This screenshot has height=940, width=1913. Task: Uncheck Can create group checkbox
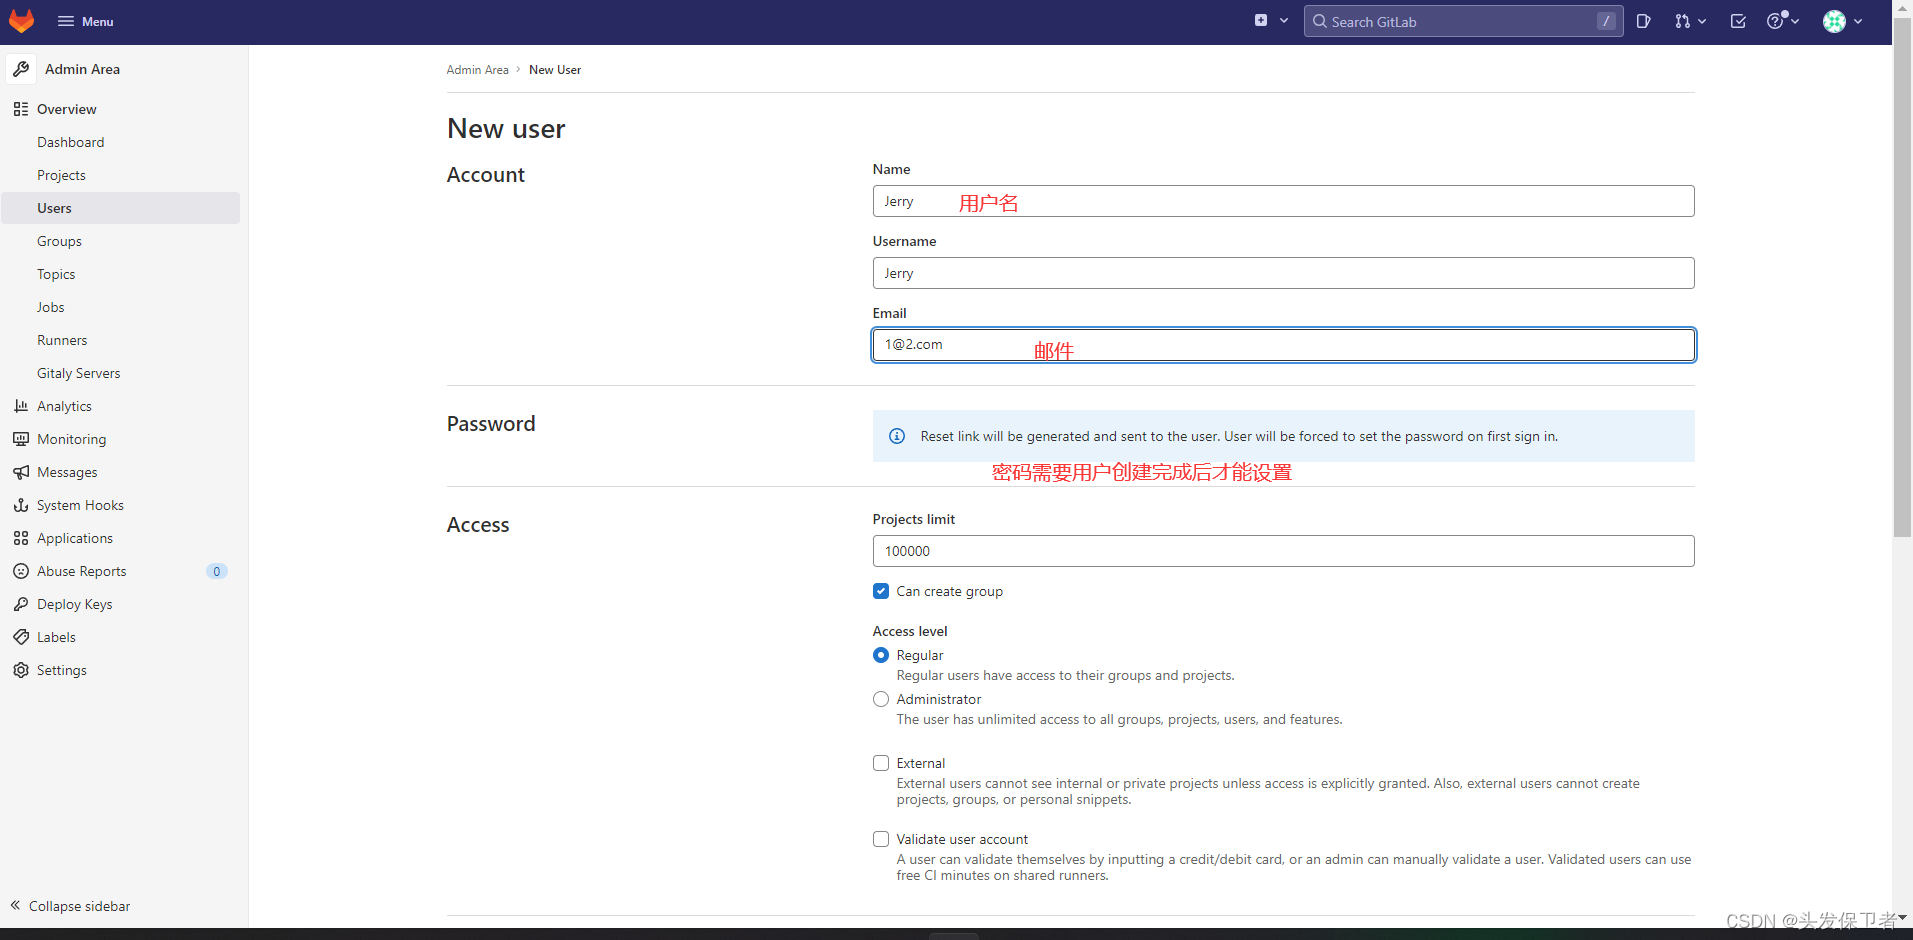click(x=881, y=591)
